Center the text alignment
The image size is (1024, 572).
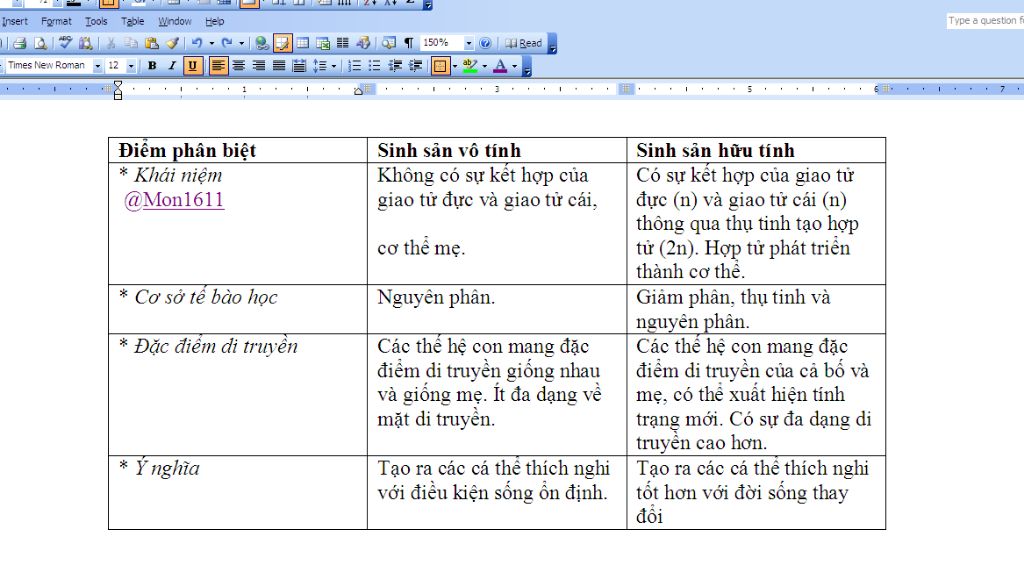(239, 65)
